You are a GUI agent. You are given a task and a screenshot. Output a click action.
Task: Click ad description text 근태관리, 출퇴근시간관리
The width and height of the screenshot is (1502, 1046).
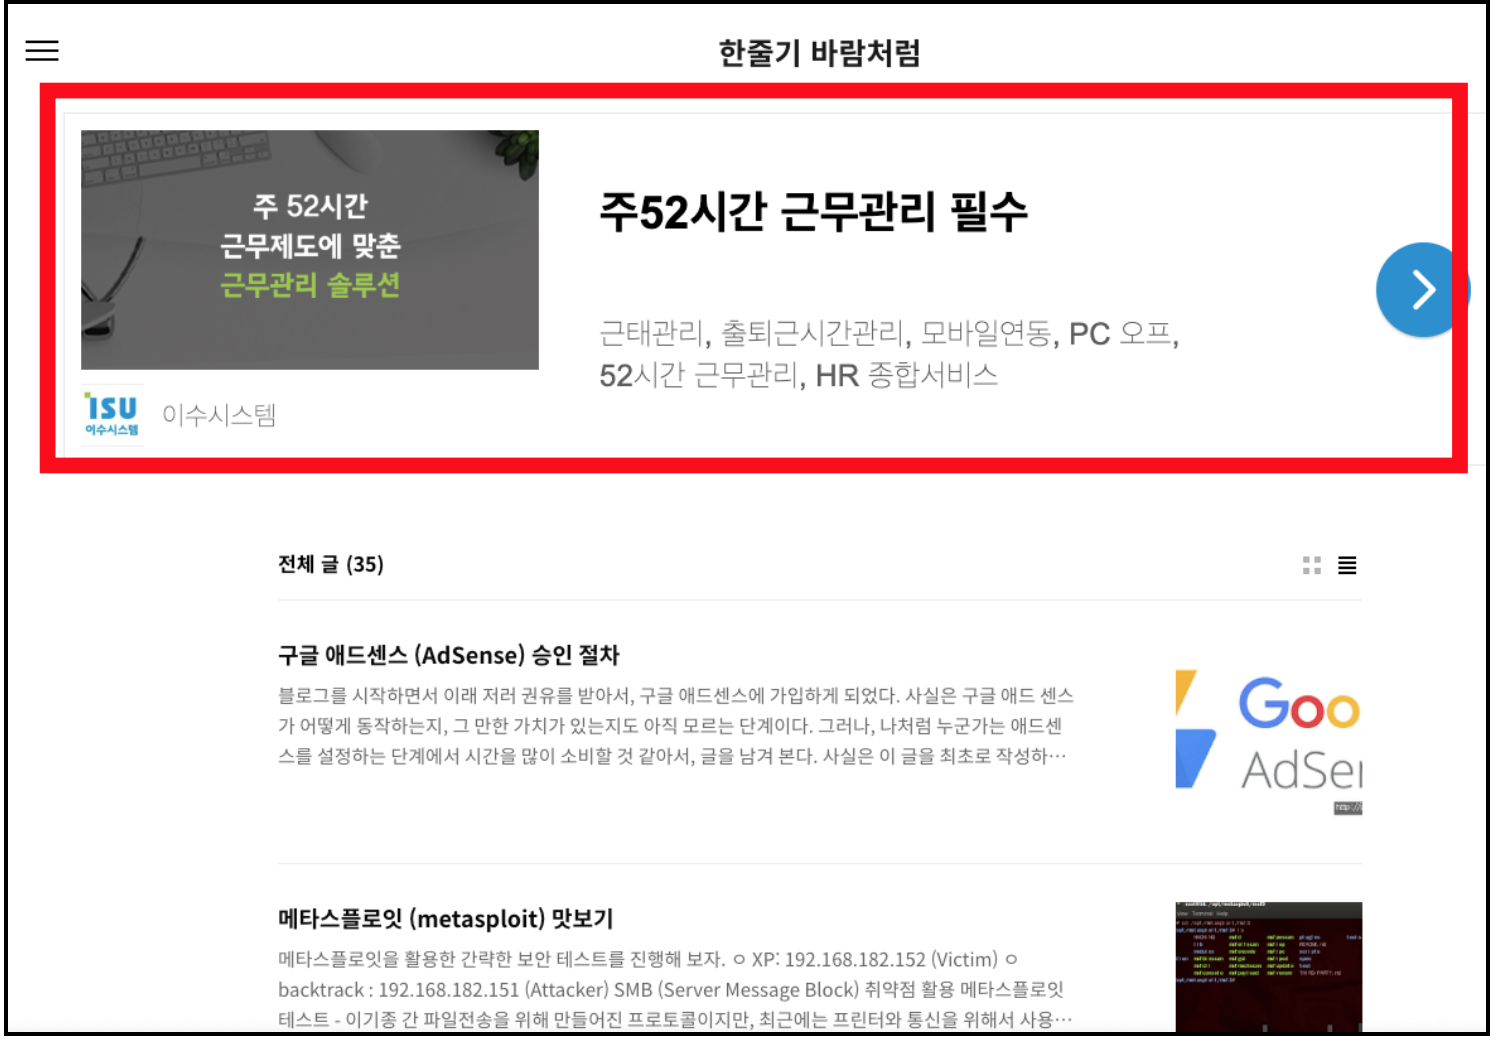click(x=889, y=354)
